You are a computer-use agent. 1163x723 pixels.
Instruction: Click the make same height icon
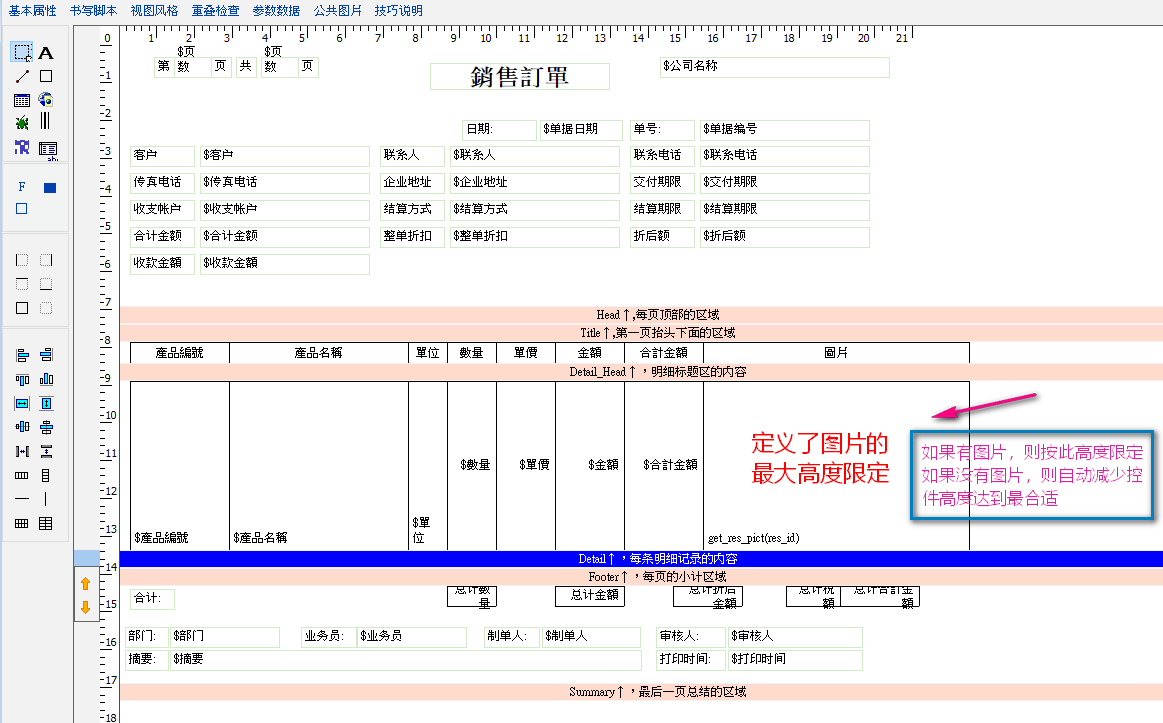(x=46, y=403)
